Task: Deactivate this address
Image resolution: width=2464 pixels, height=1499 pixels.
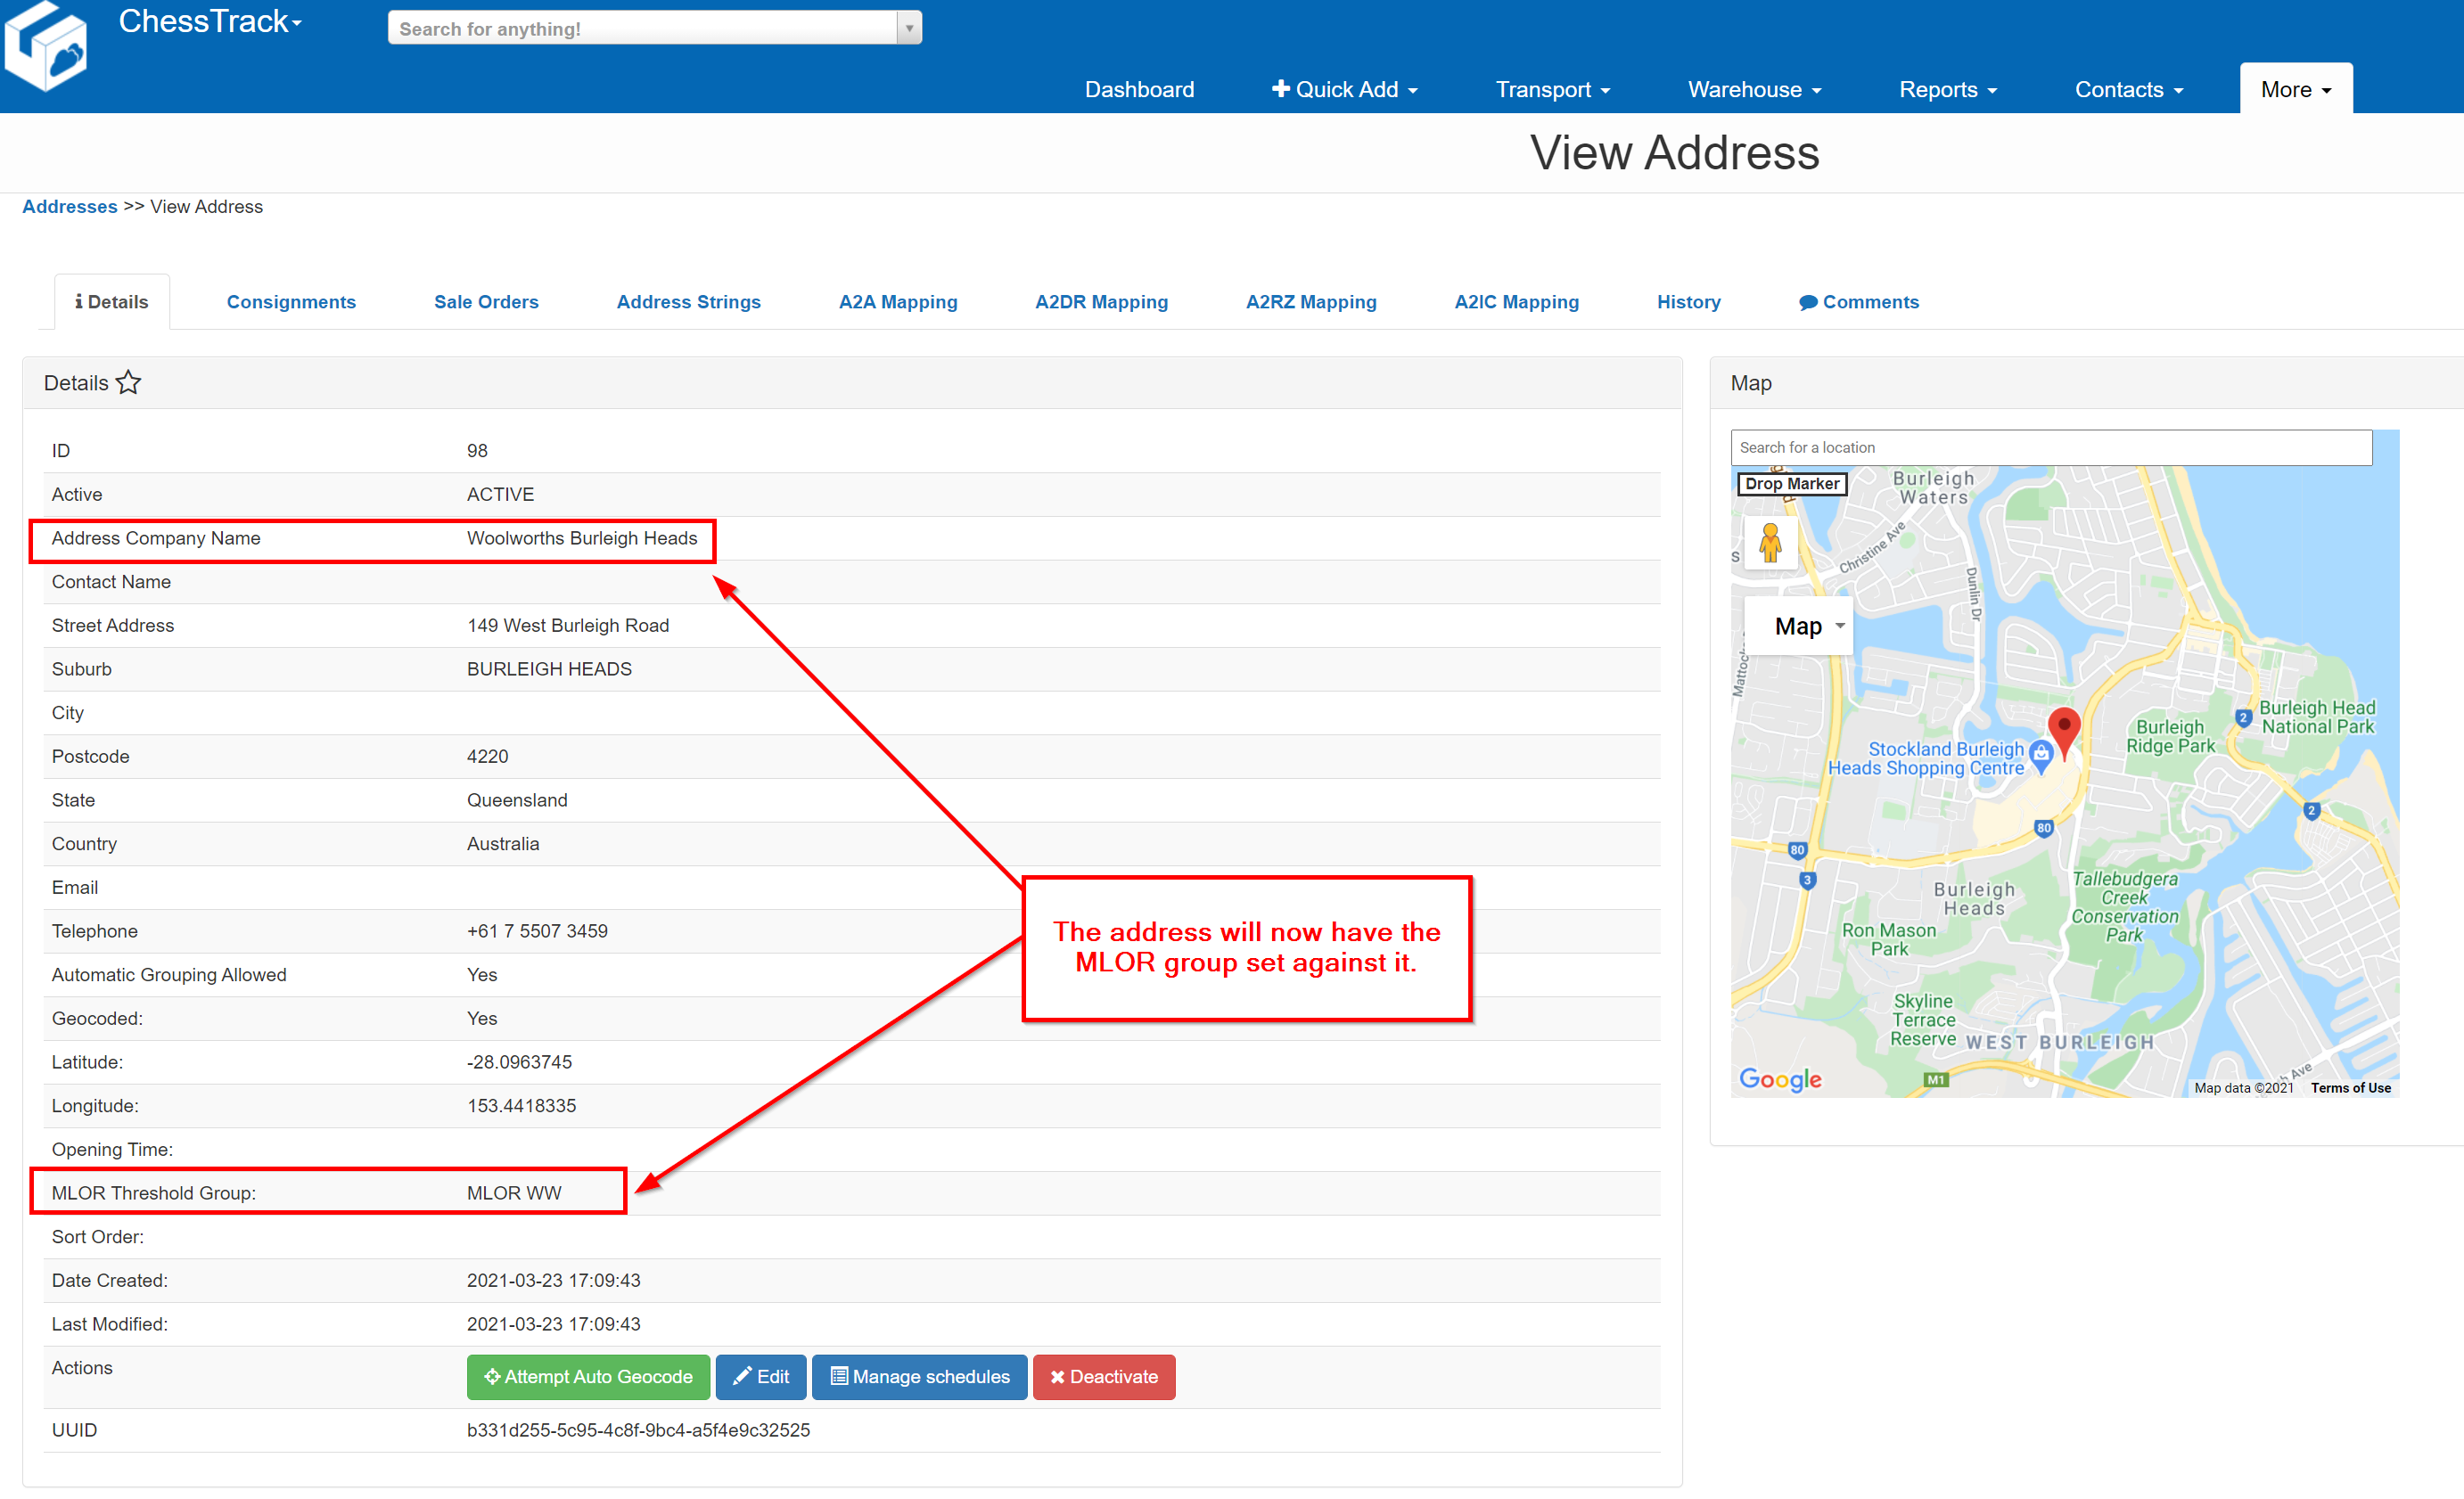Action: click(x=1104, y=1377)
